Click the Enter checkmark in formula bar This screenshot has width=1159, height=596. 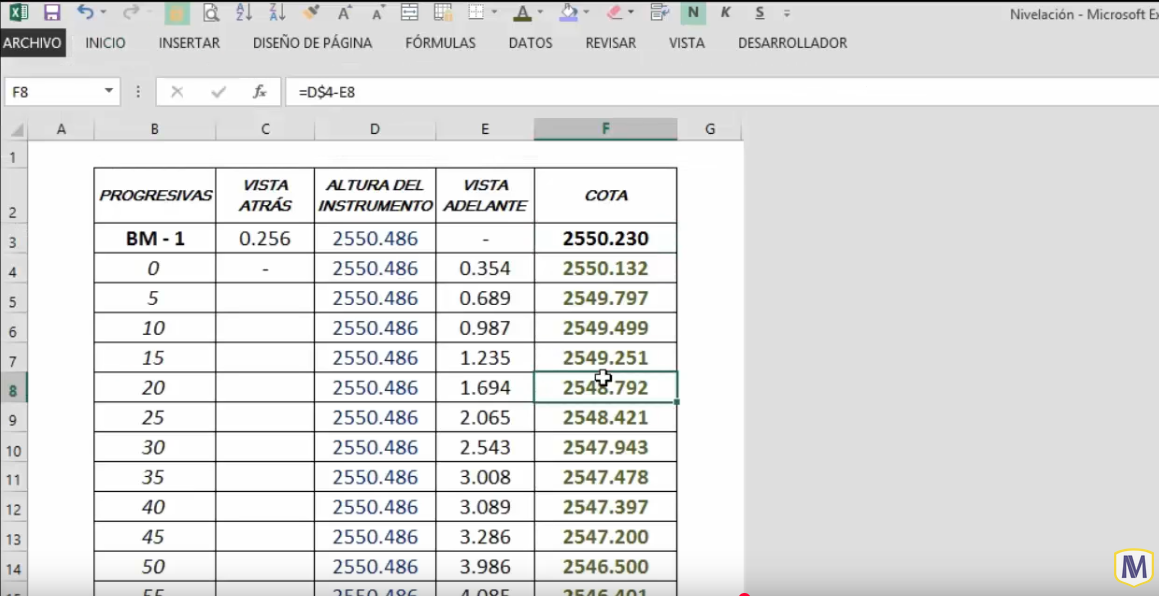click(x=218, y=92)
